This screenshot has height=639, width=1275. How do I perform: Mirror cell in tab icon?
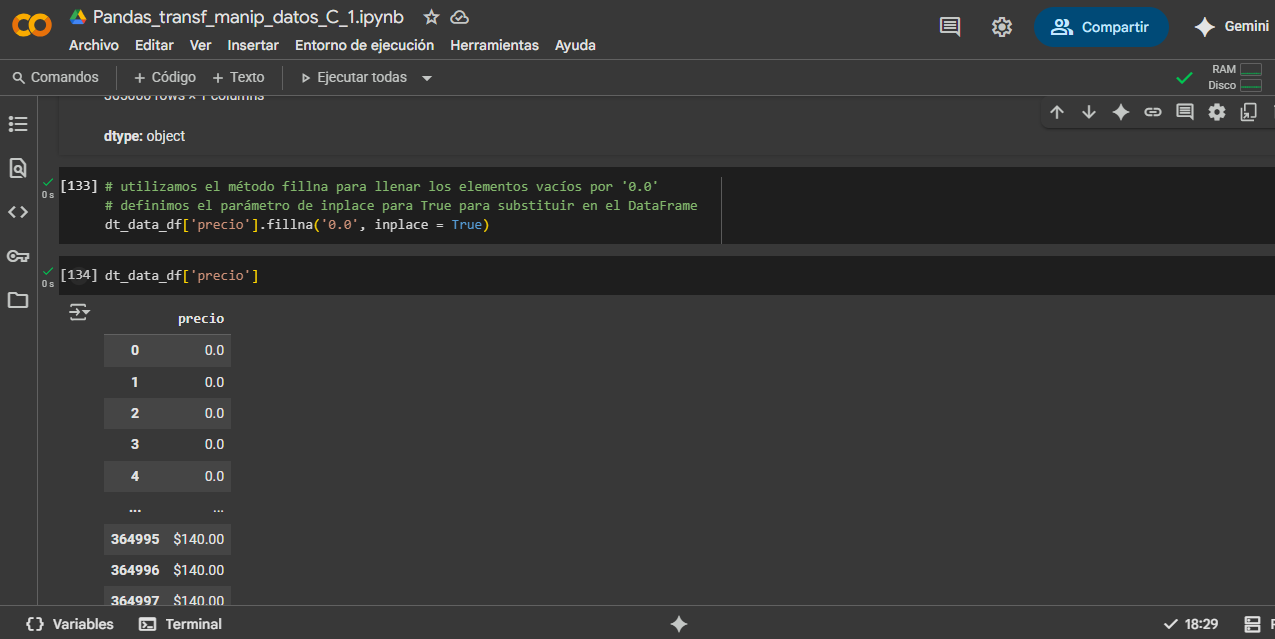pyautogui.click(x=1248, y=112)
